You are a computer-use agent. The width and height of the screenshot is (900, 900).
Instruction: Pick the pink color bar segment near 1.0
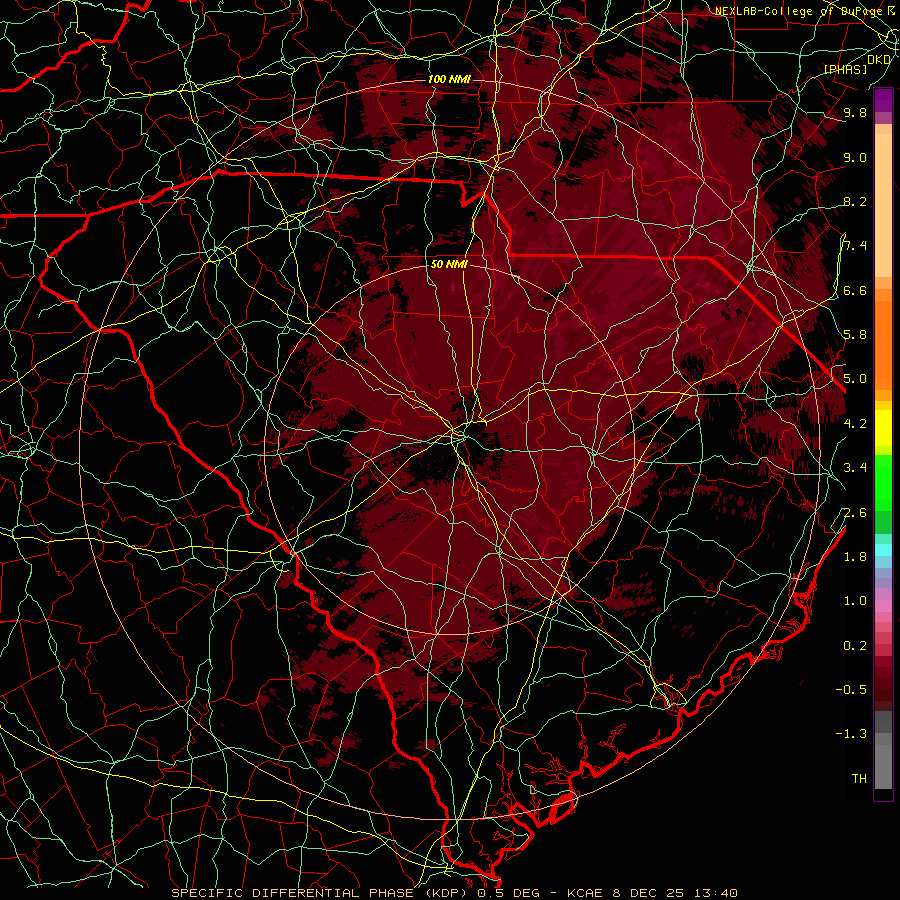(x=883, y=606)
